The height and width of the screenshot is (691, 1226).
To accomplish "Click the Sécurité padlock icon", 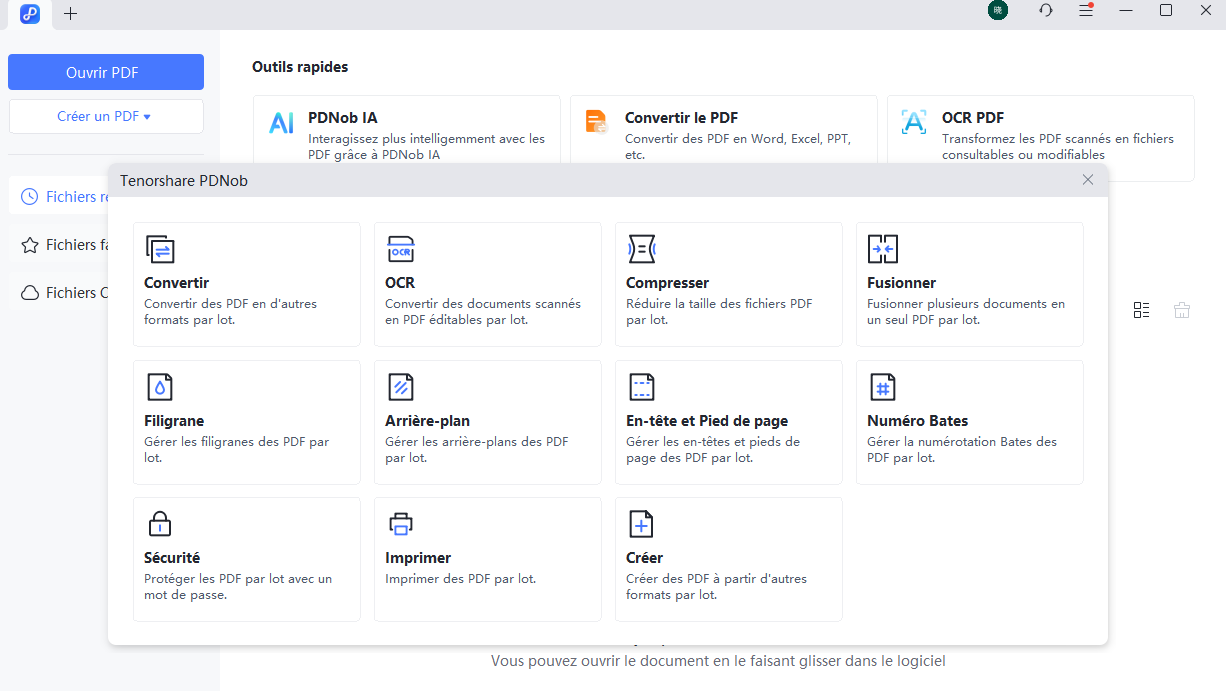I will [160, 524].
